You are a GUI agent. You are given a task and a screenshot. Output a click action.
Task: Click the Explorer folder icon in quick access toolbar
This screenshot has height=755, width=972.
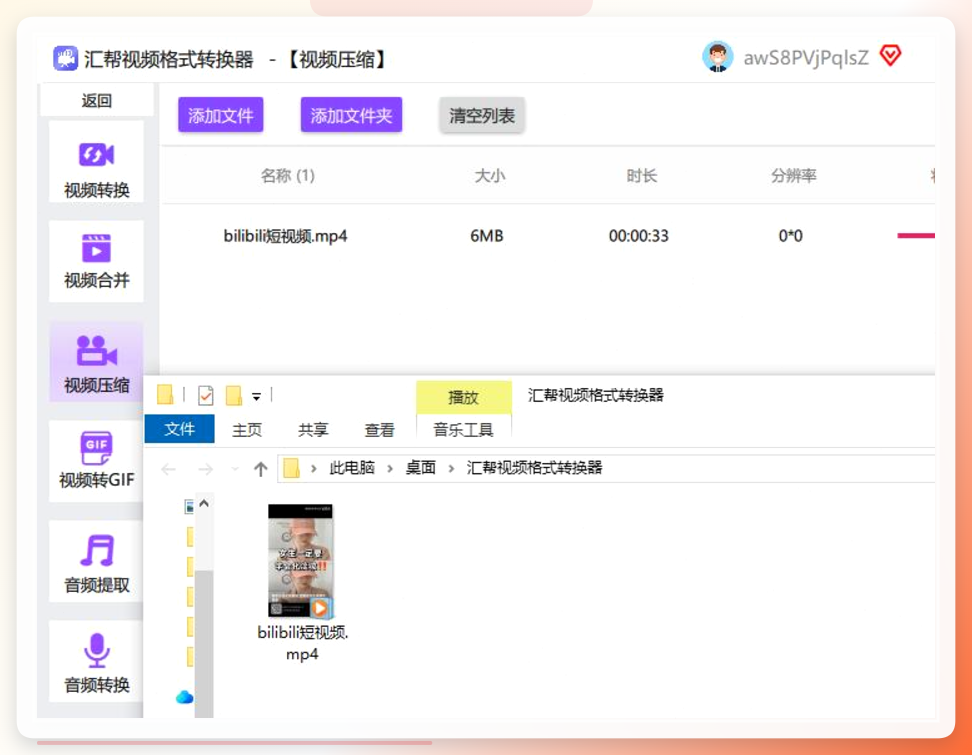[165, 394]
